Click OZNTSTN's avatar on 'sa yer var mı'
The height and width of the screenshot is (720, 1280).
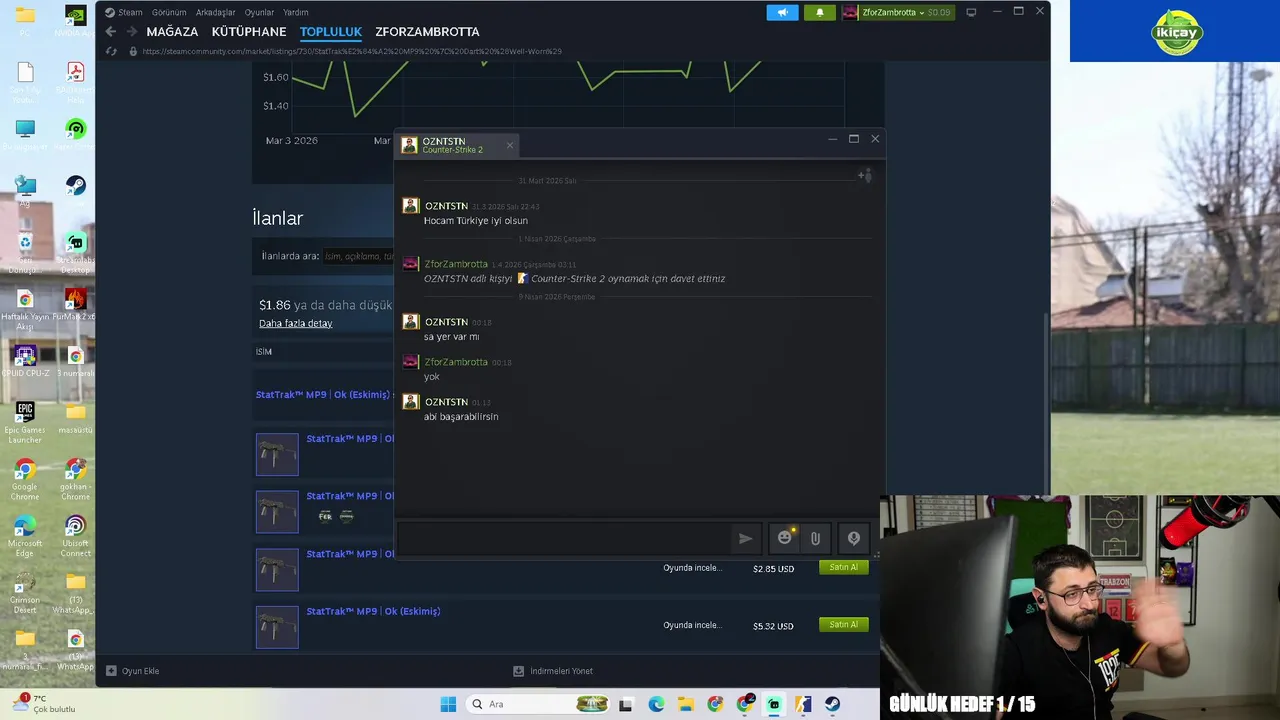click(410, 322)
